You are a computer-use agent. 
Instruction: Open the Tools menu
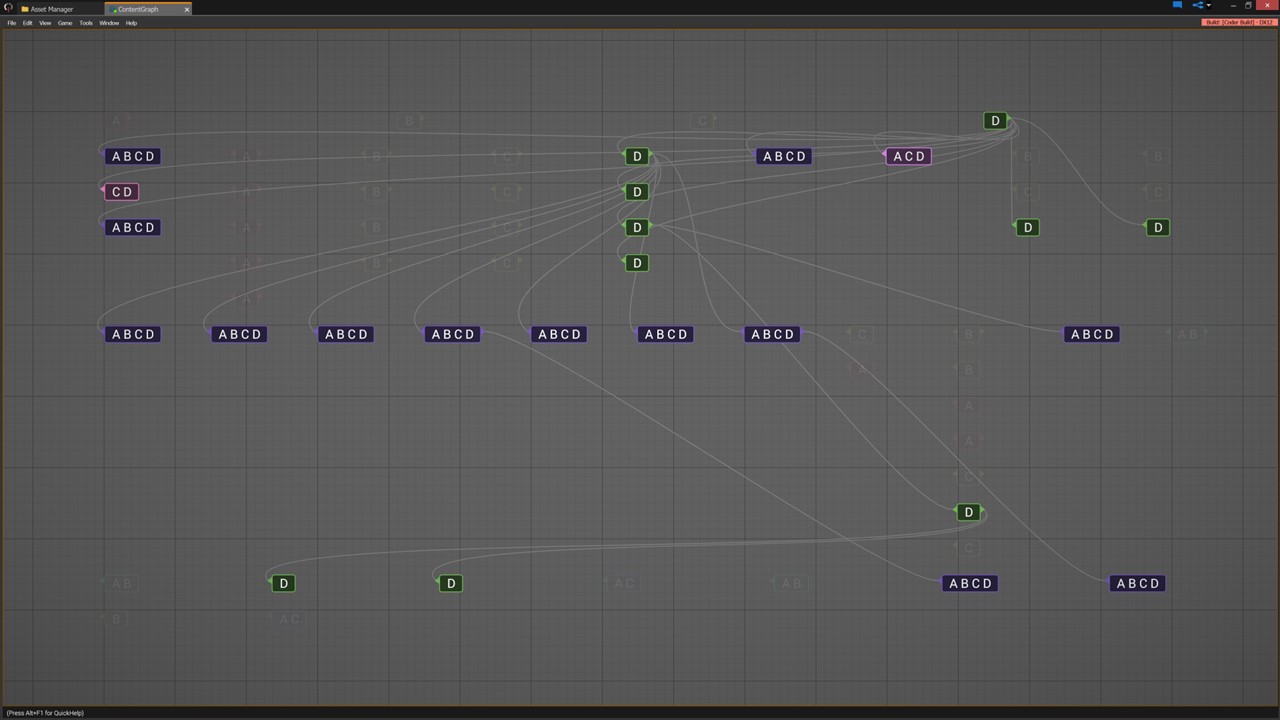[x=86, y=23]
